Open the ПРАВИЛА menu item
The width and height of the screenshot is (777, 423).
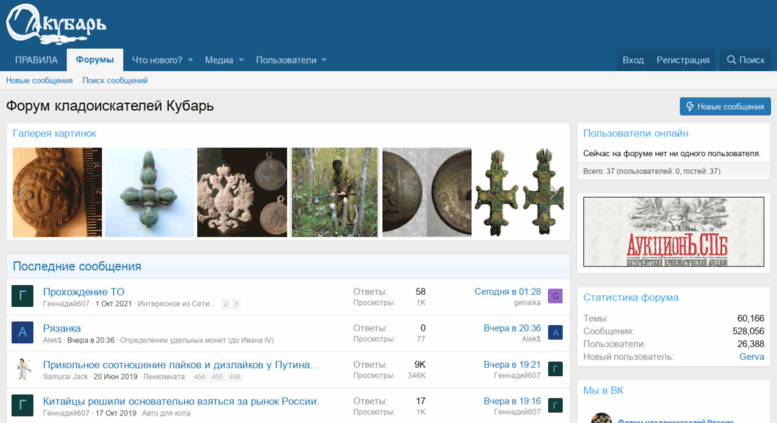tap(36, 60)
